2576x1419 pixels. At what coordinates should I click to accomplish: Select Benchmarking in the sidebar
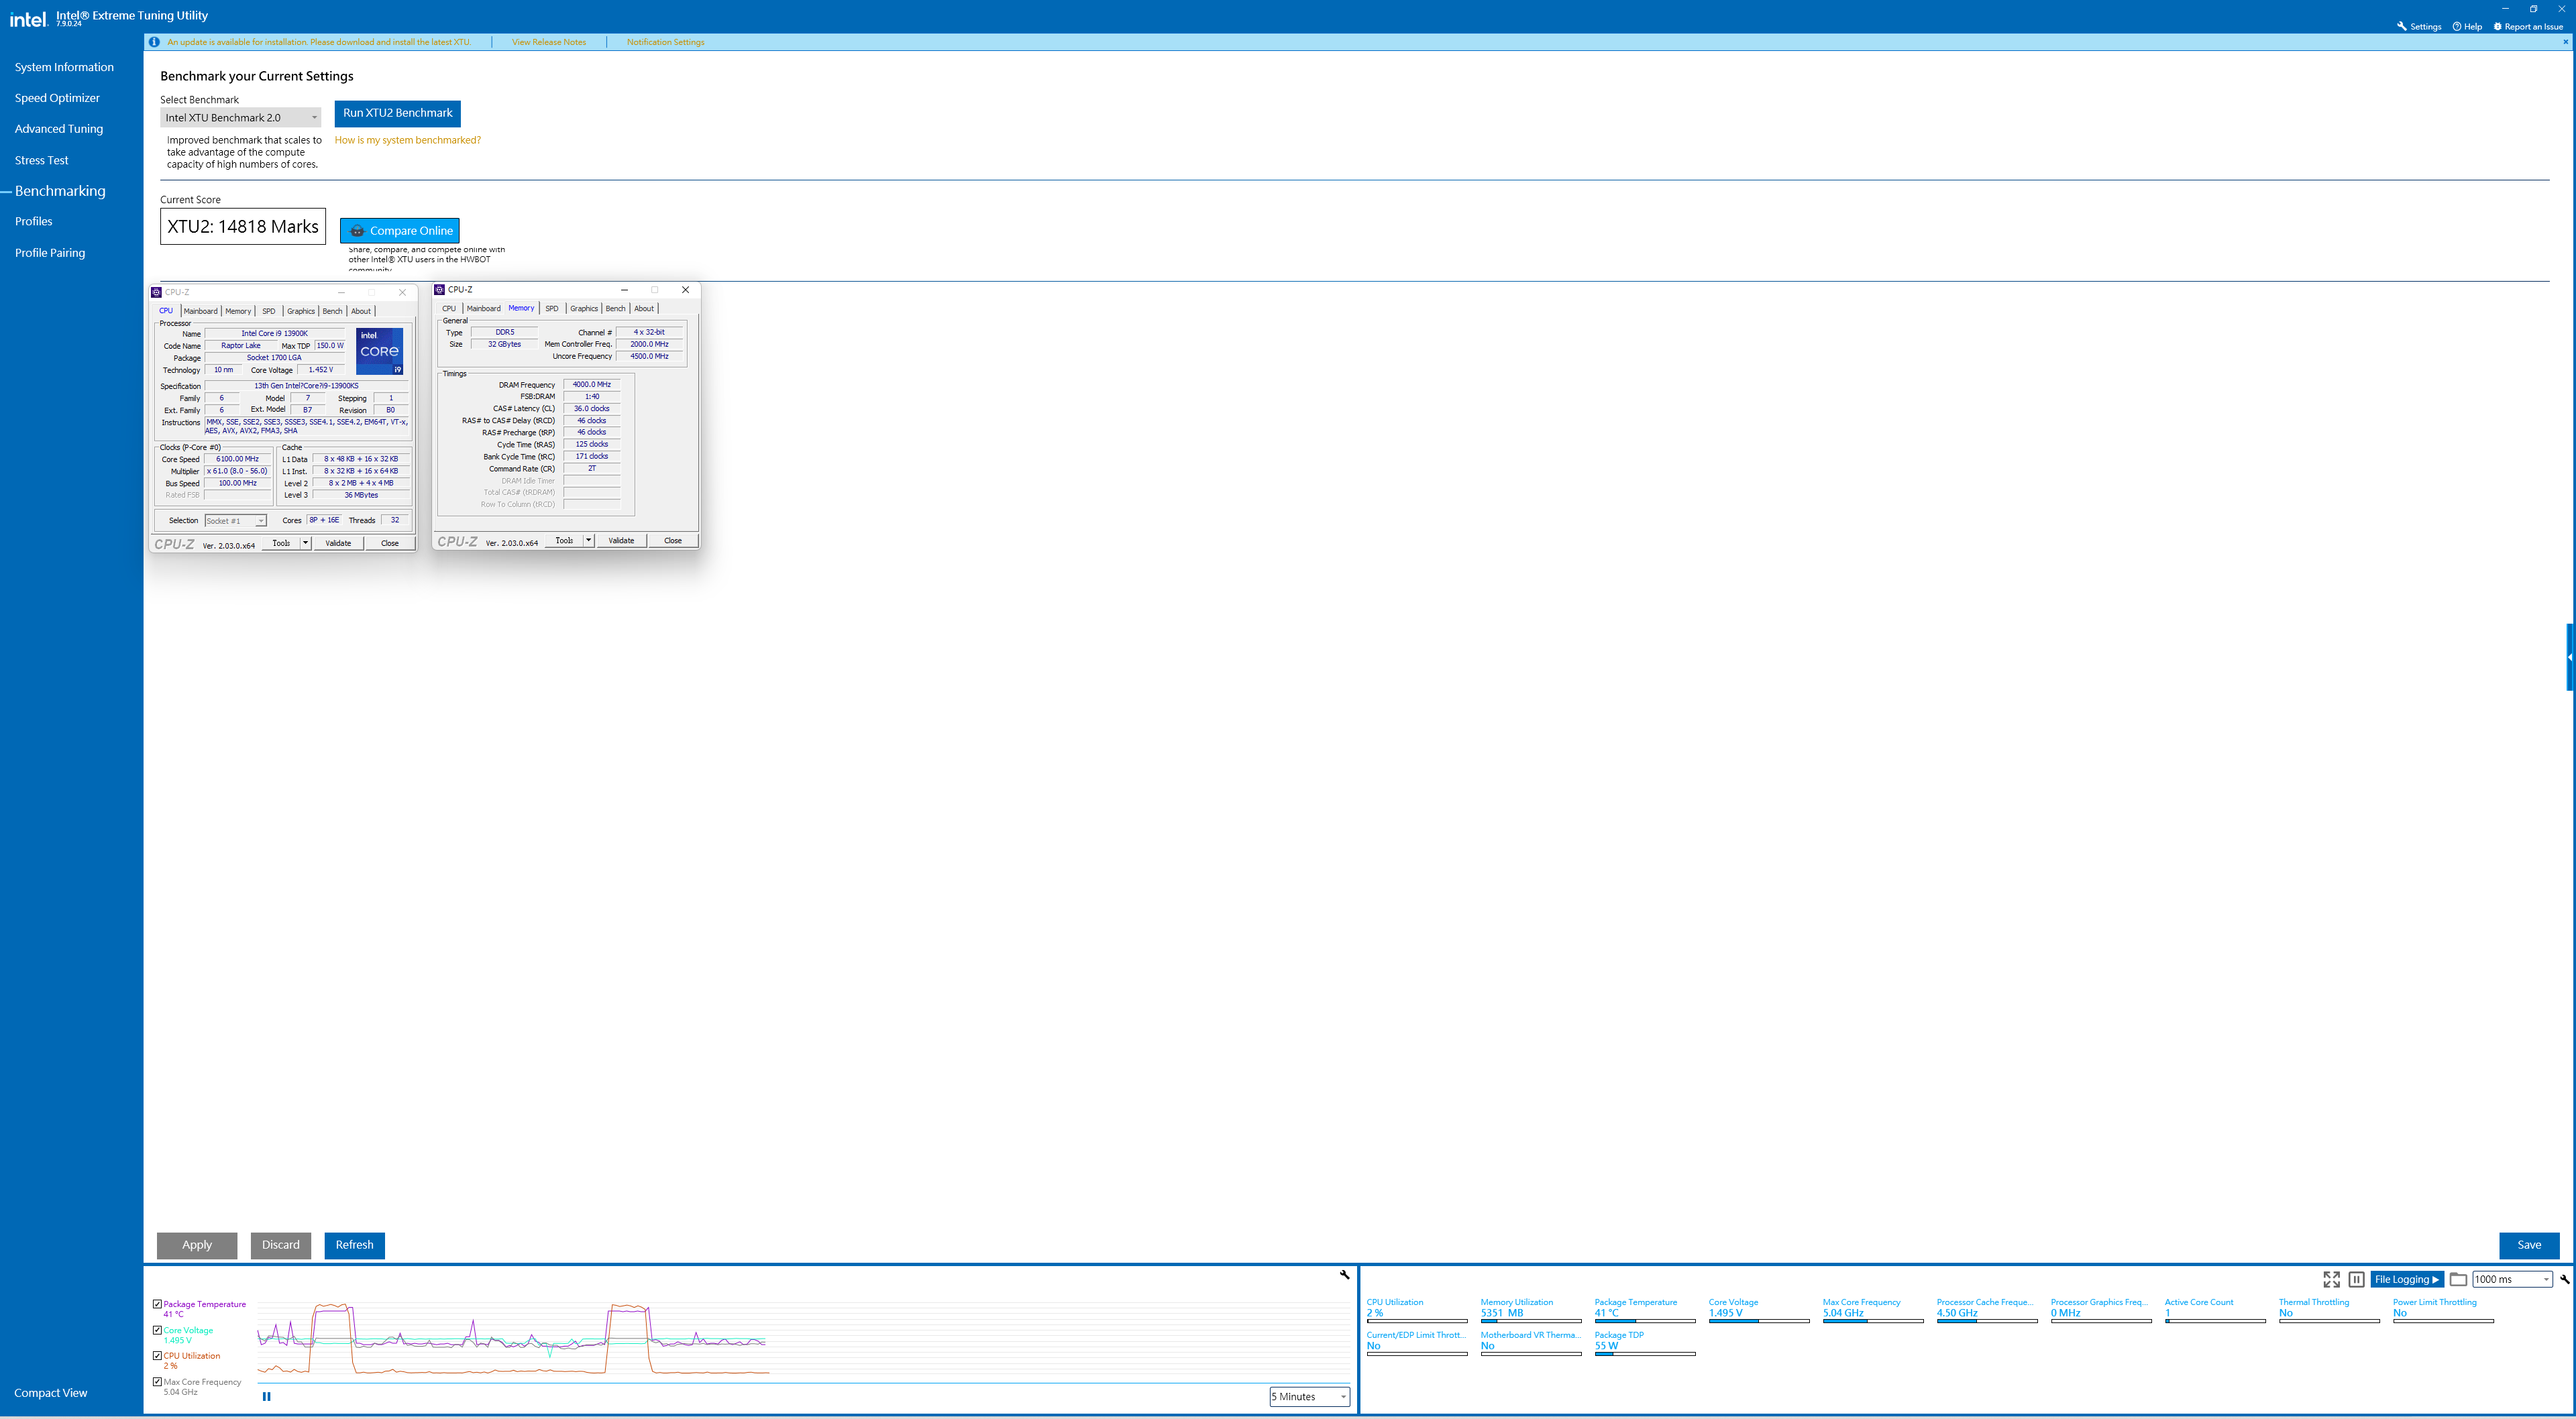60,191
